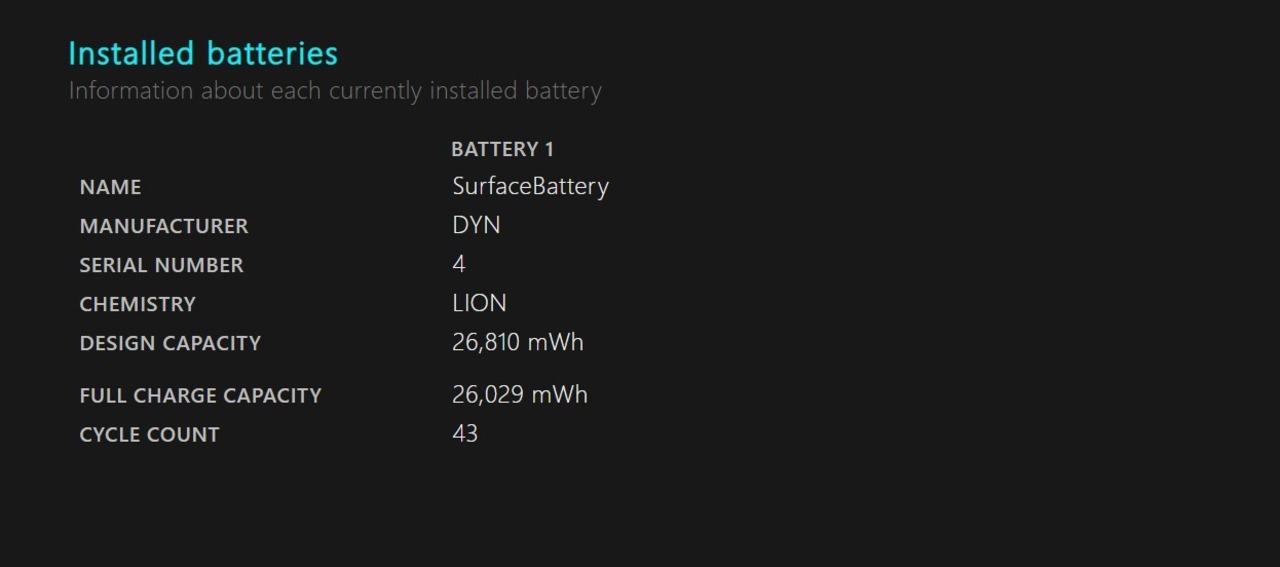Click the DESIGN CAPACITY row label
The height and width of the screenshot is (567, 1280).
coord(170,343)
